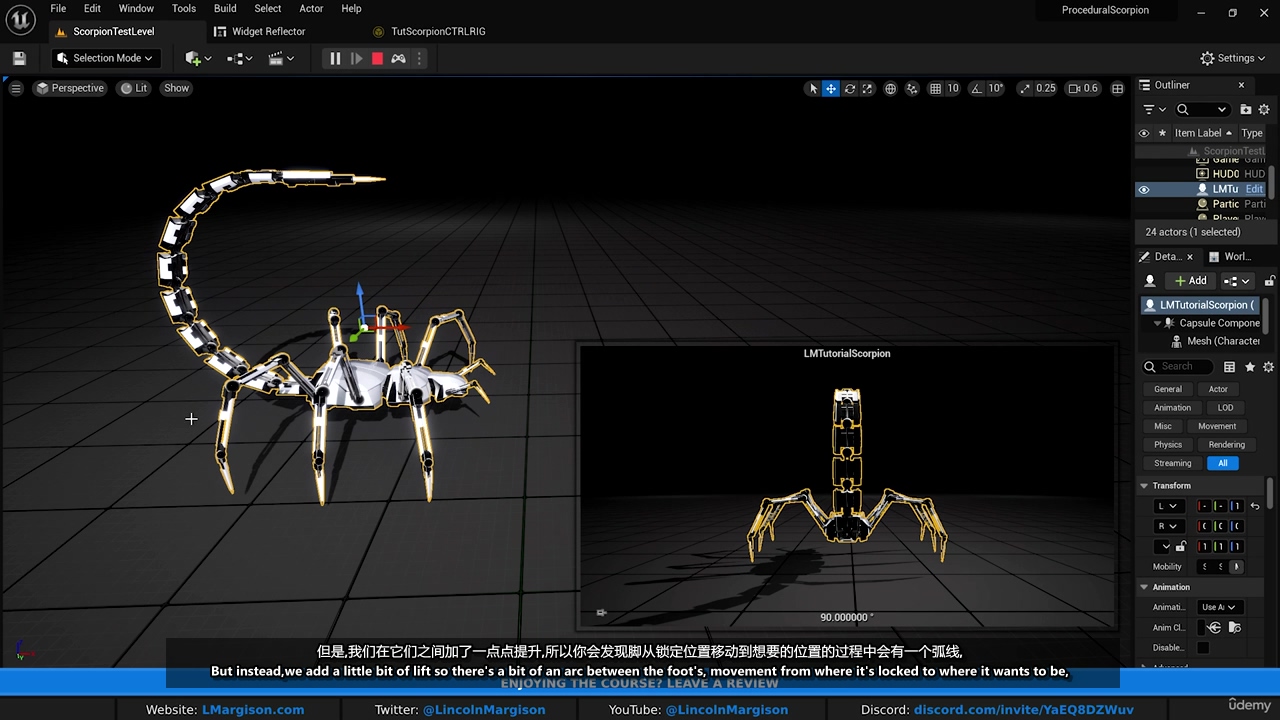Select the HUD0 actor in the Outliner
This screenshot has height=720, width=1280.
1225,174
